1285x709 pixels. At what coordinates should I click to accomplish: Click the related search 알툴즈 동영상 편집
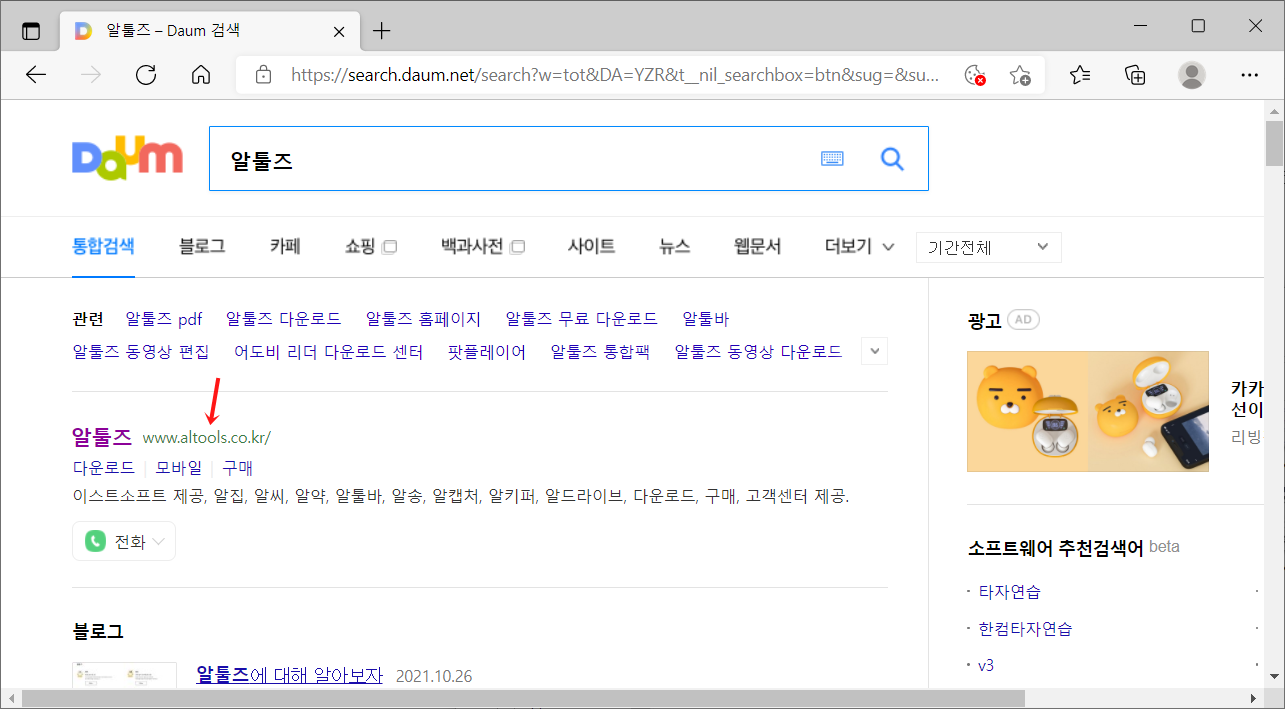141,351
